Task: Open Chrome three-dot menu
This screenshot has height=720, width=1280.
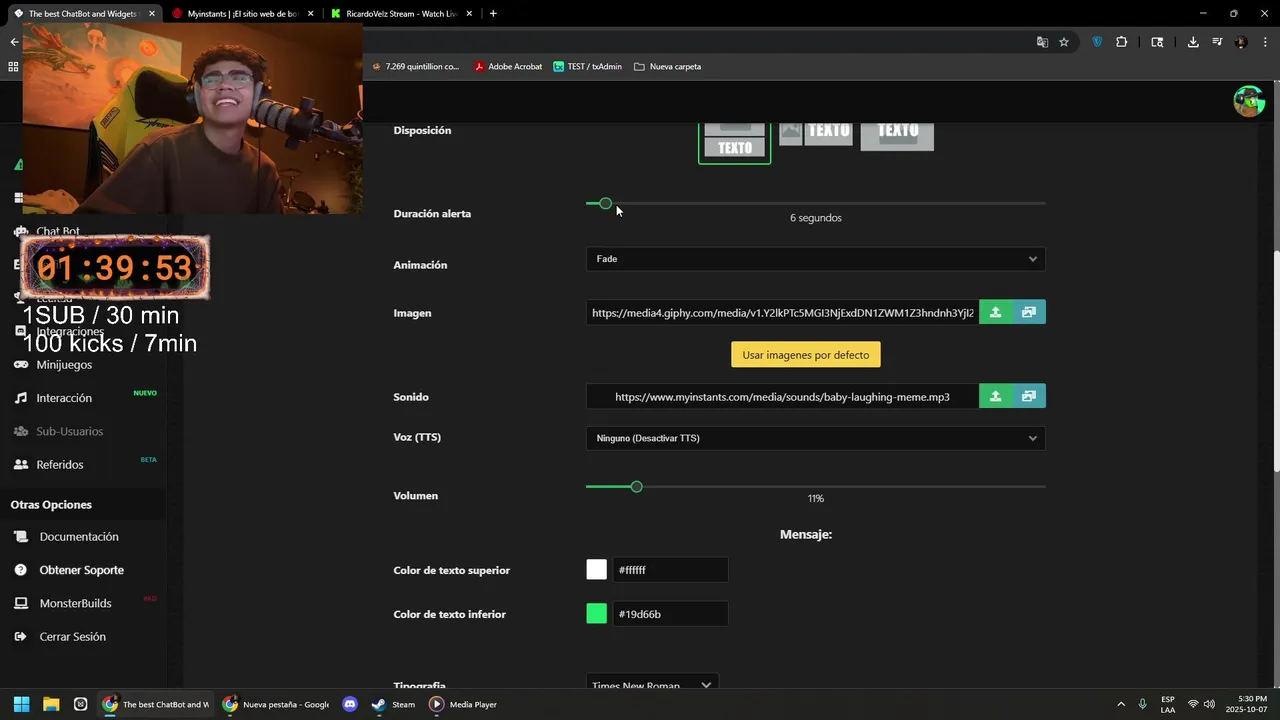Action: (x=1265, y=42)
